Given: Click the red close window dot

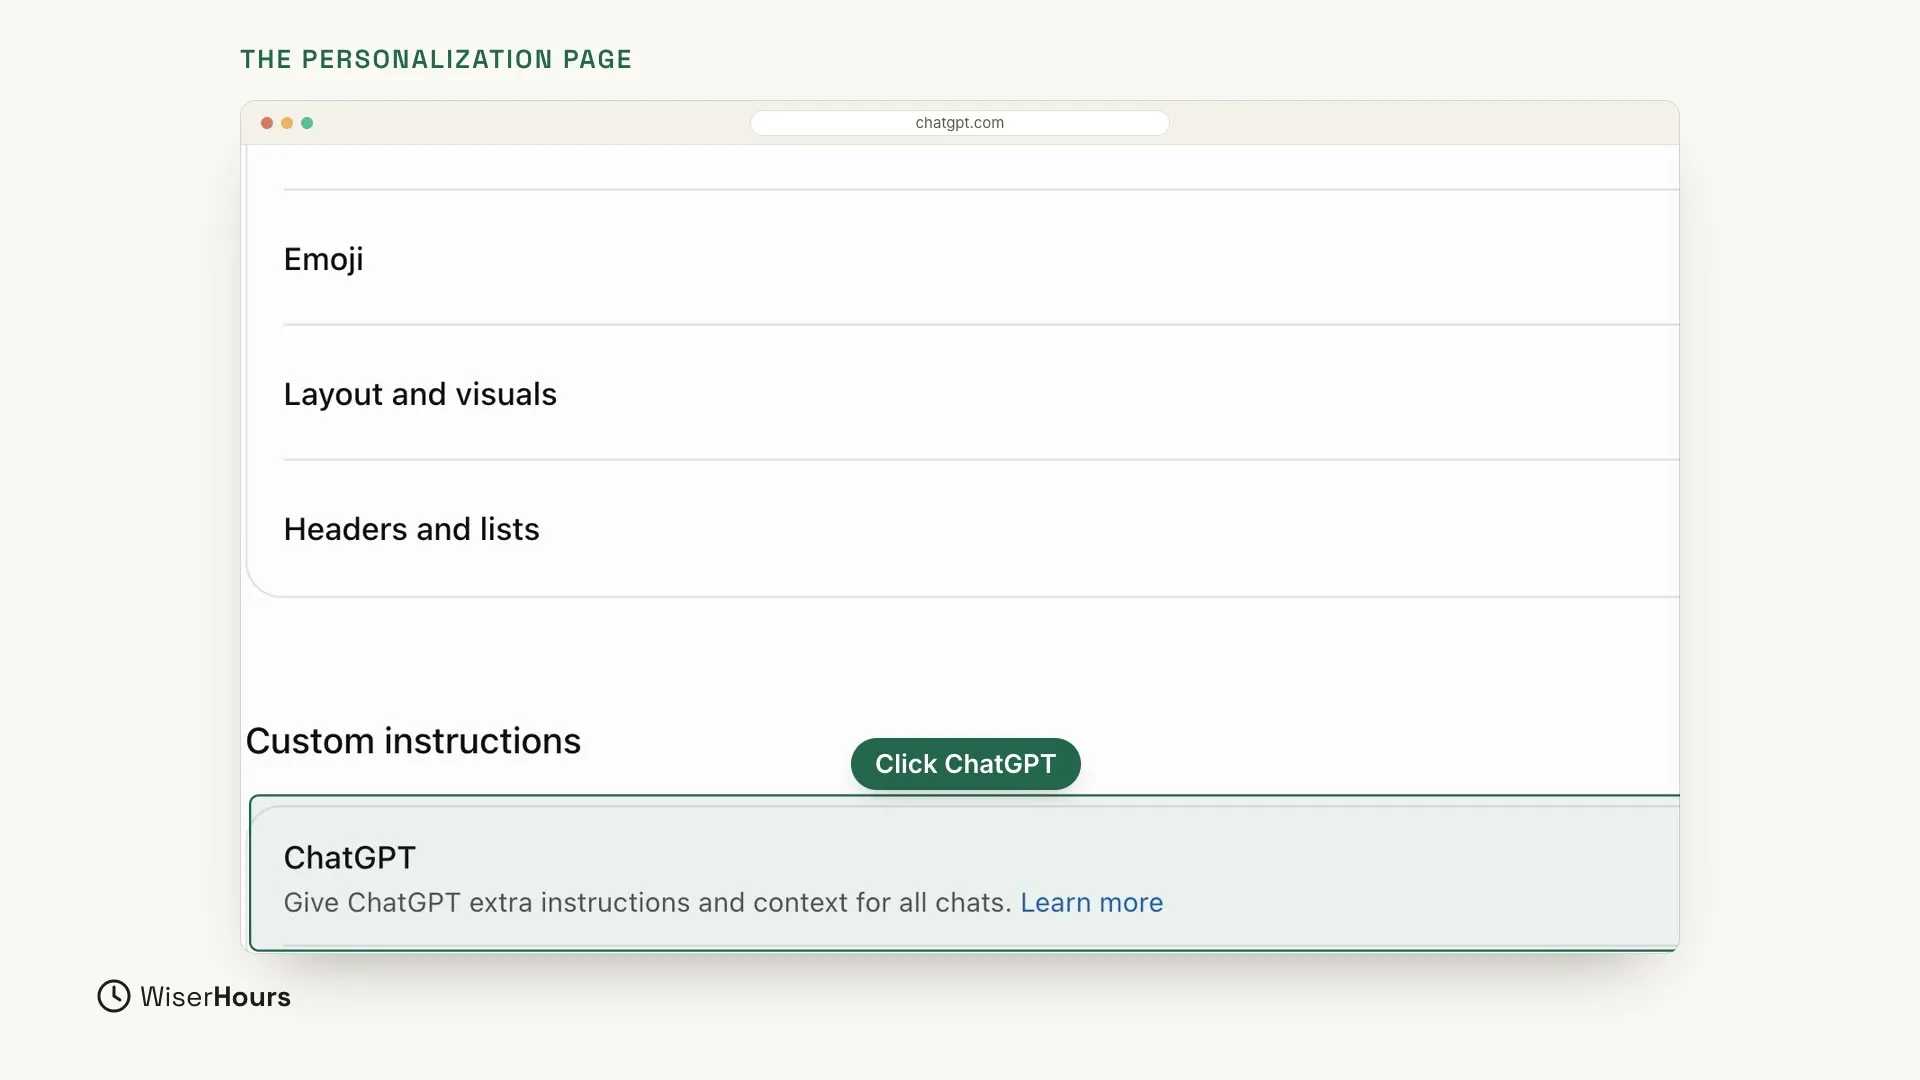Looking at the screenshot, I should [267, 123].
